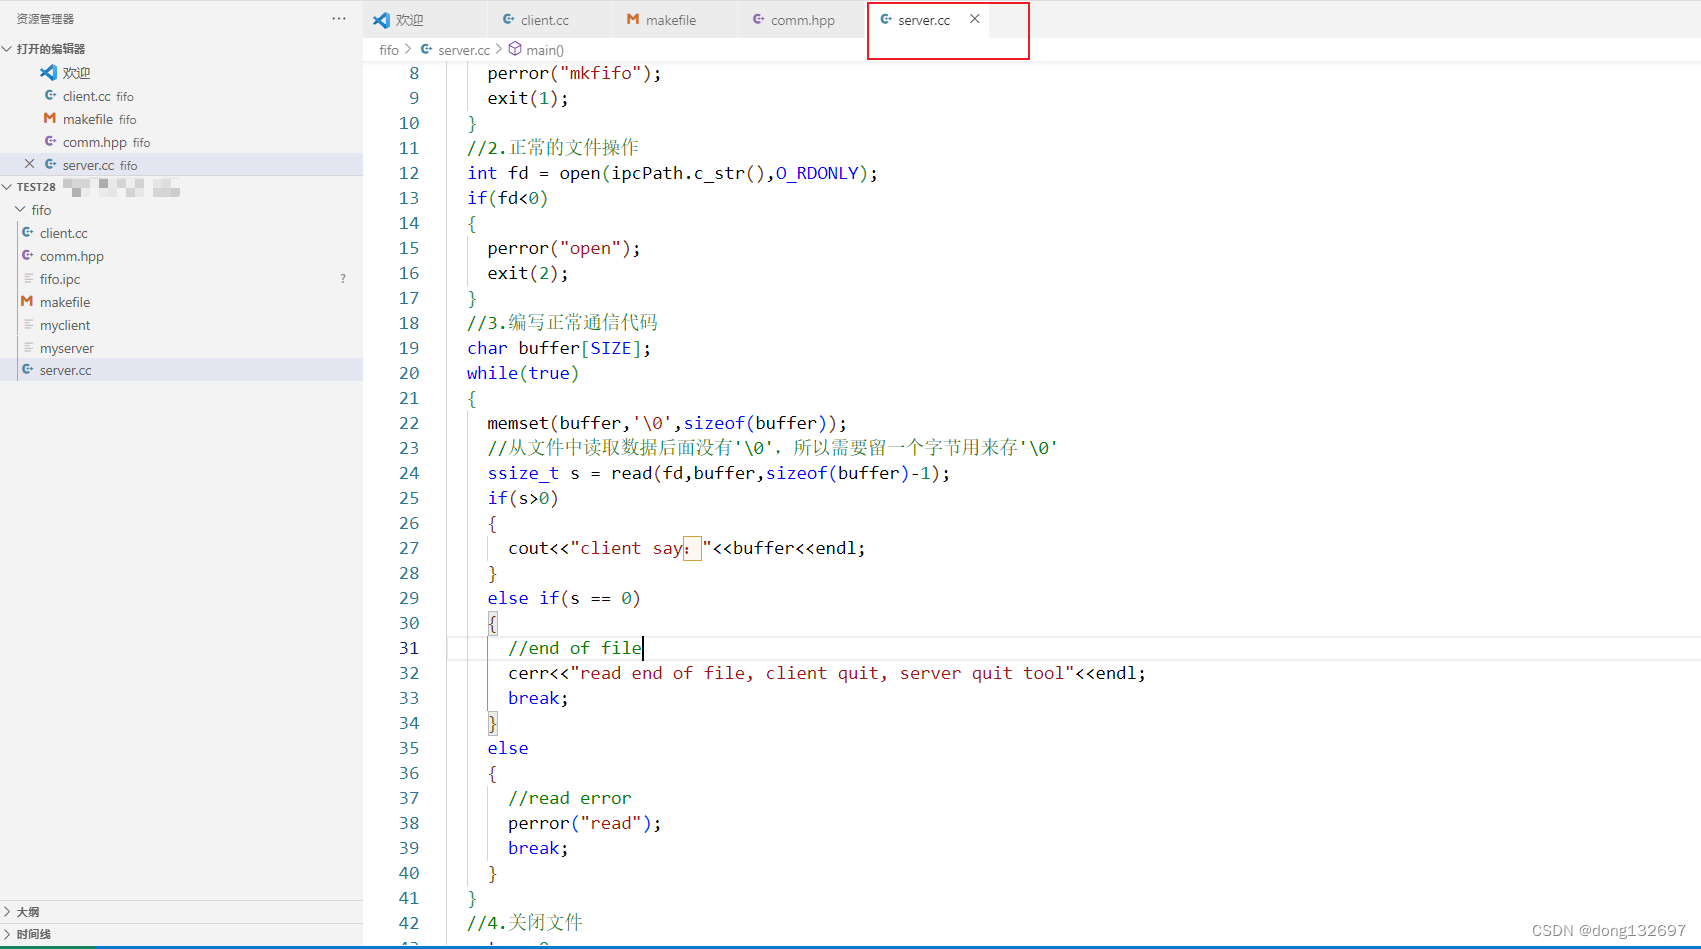Click the M icon of makefile in fifo tree
Viewport: 1701px width, 949px height.
(x=28, y=301)
